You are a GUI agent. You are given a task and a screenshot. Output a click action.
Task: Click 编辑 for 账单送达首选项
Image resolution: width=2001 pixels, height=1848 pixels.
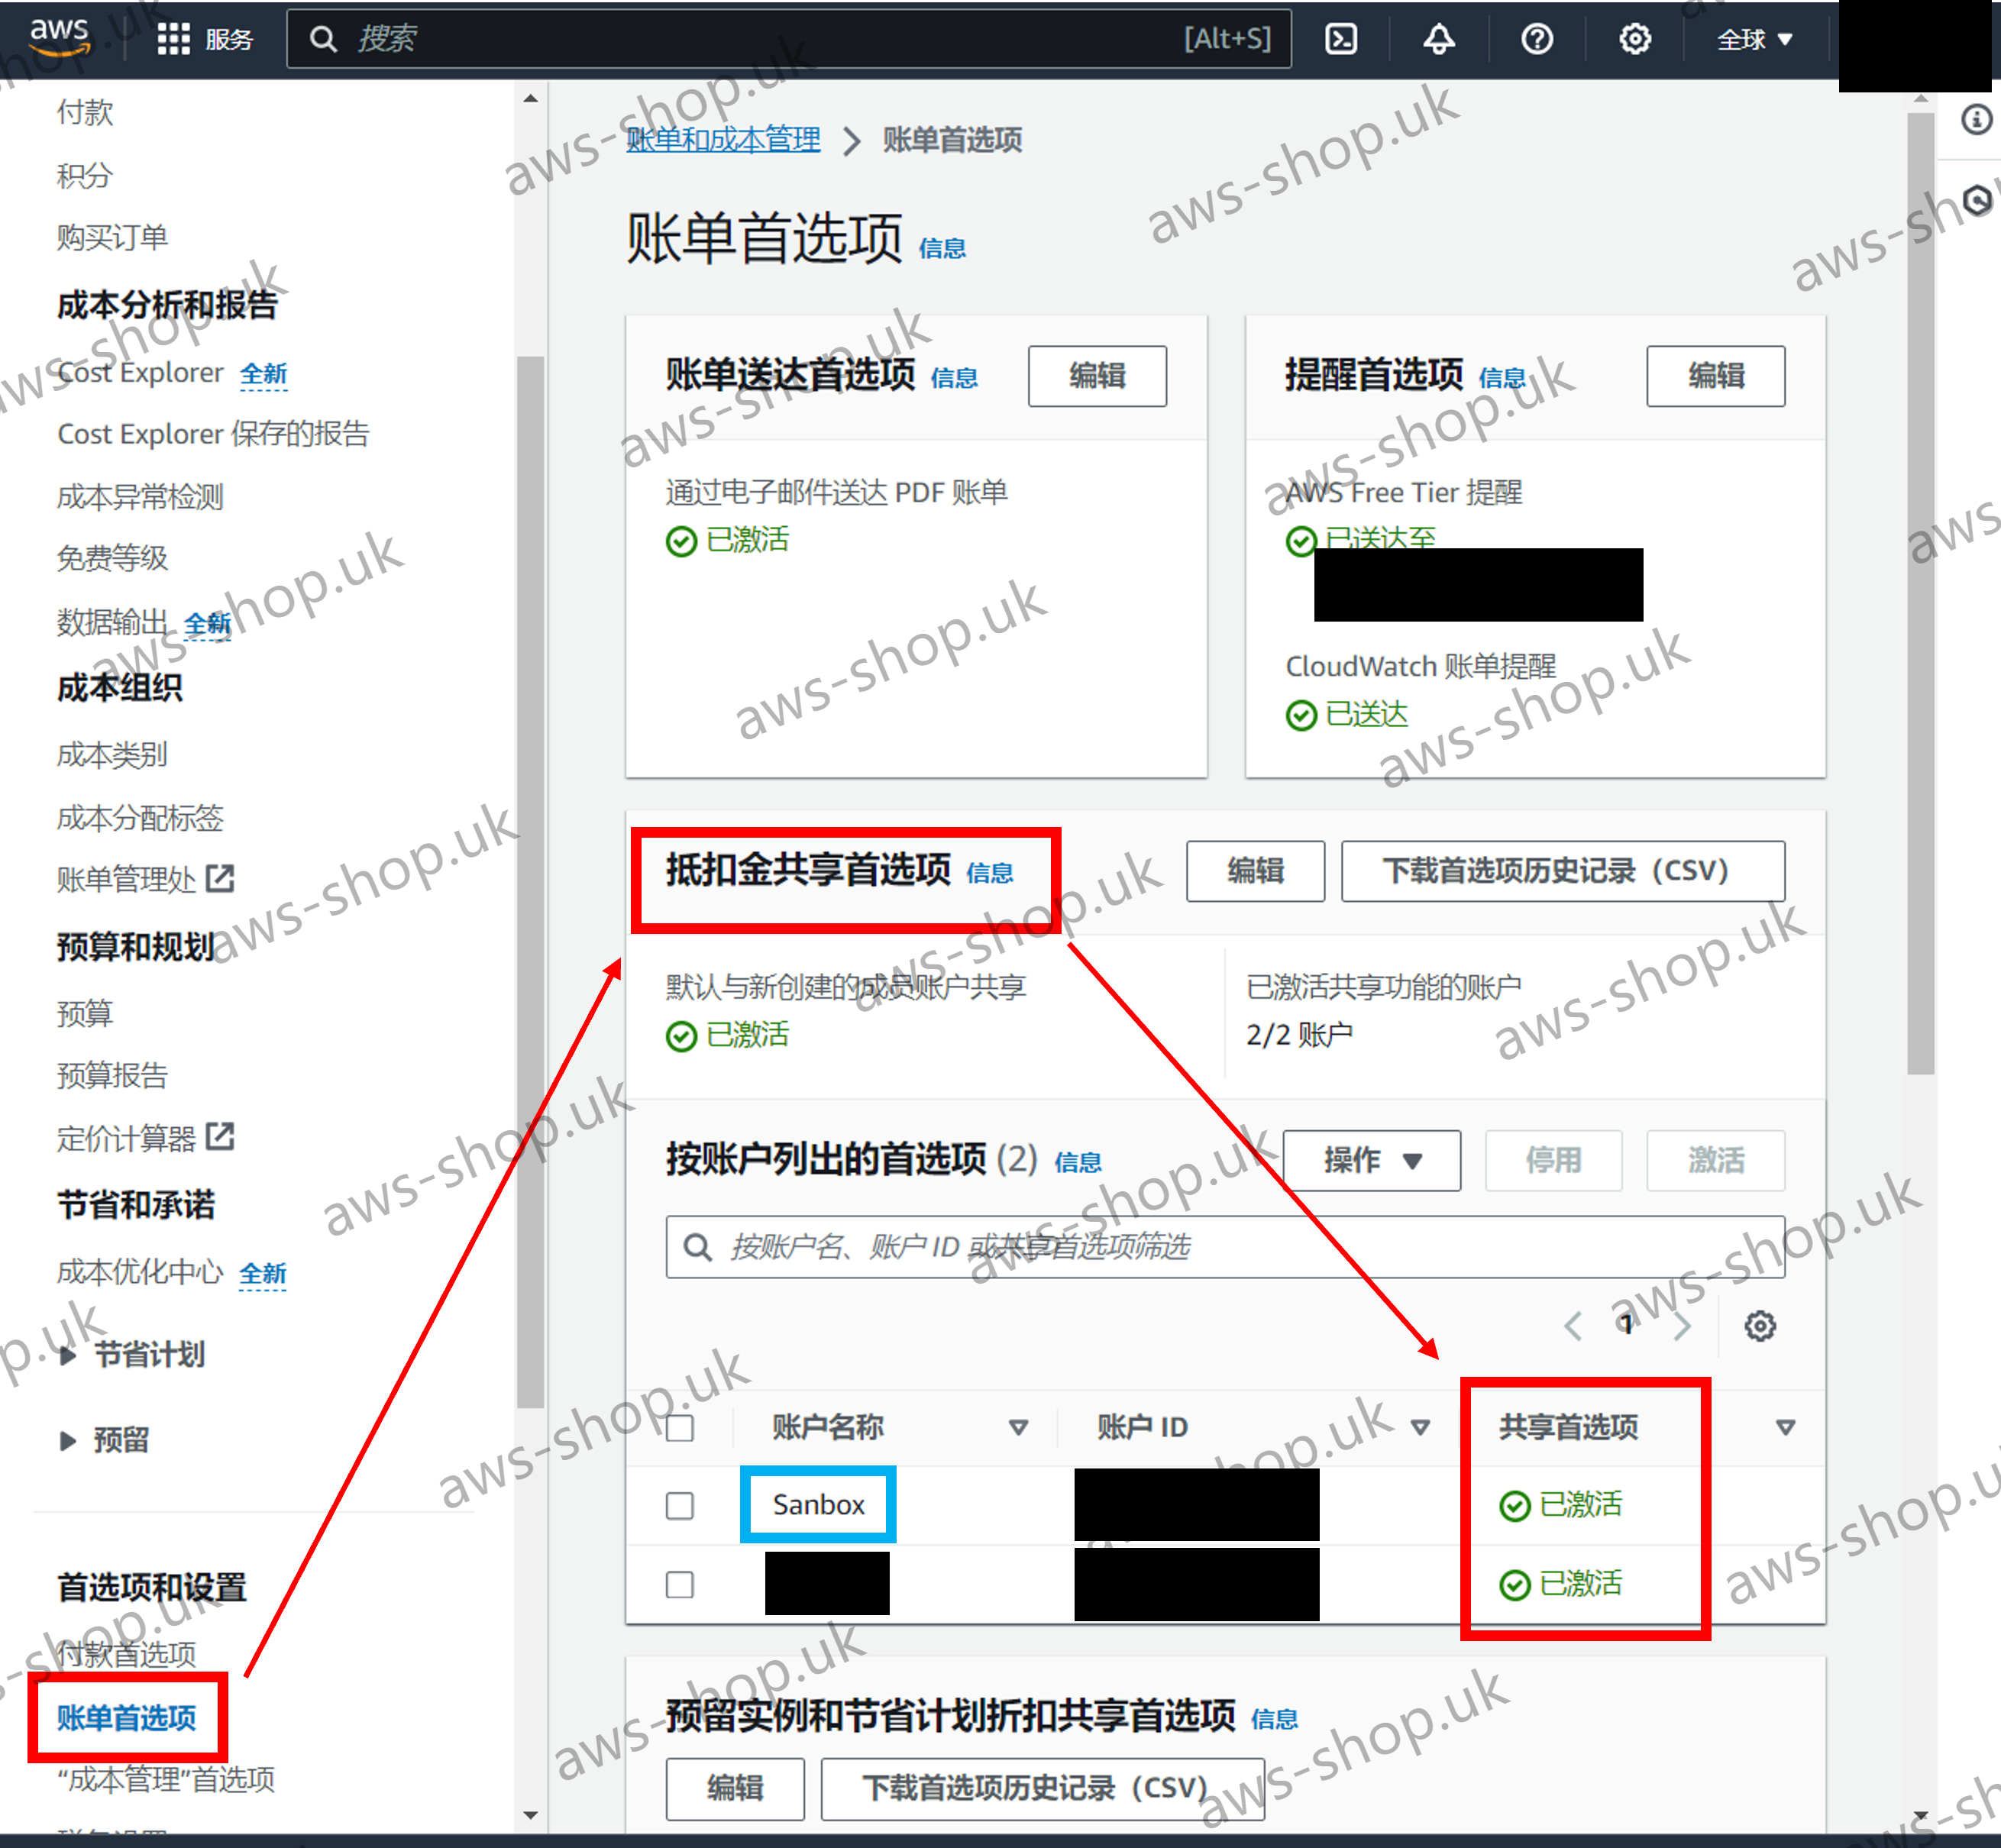tap(1097, 376)
